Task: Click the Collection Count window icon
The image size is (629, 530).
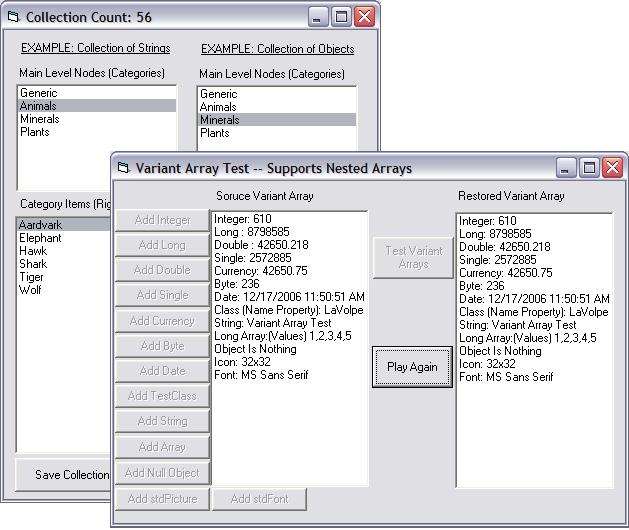Action: point(14,17)
